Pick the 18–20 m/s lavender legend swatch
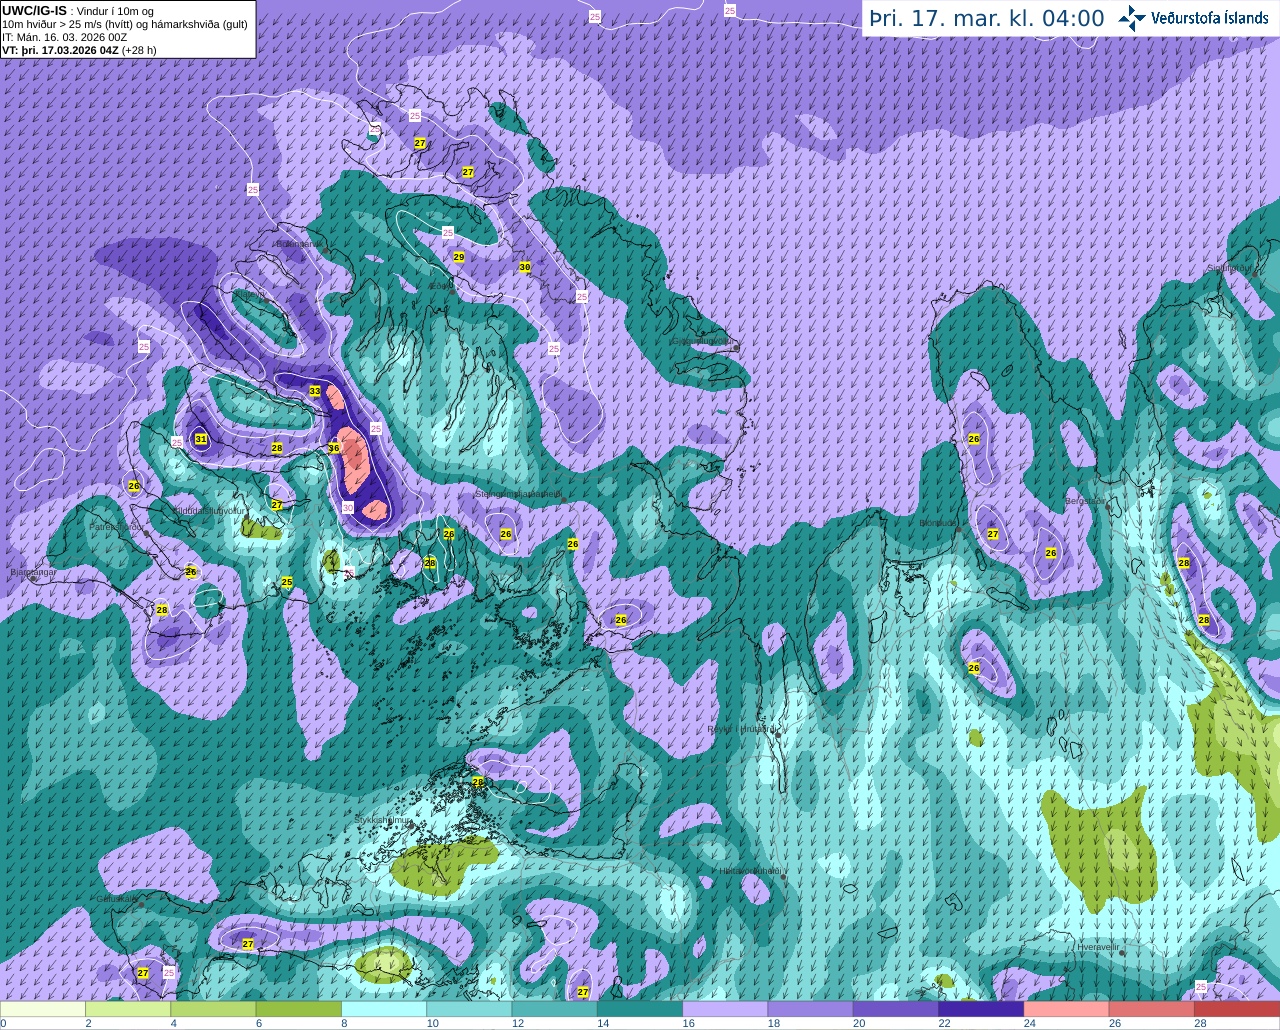1280x1030 pixels. pos(811,1008)
